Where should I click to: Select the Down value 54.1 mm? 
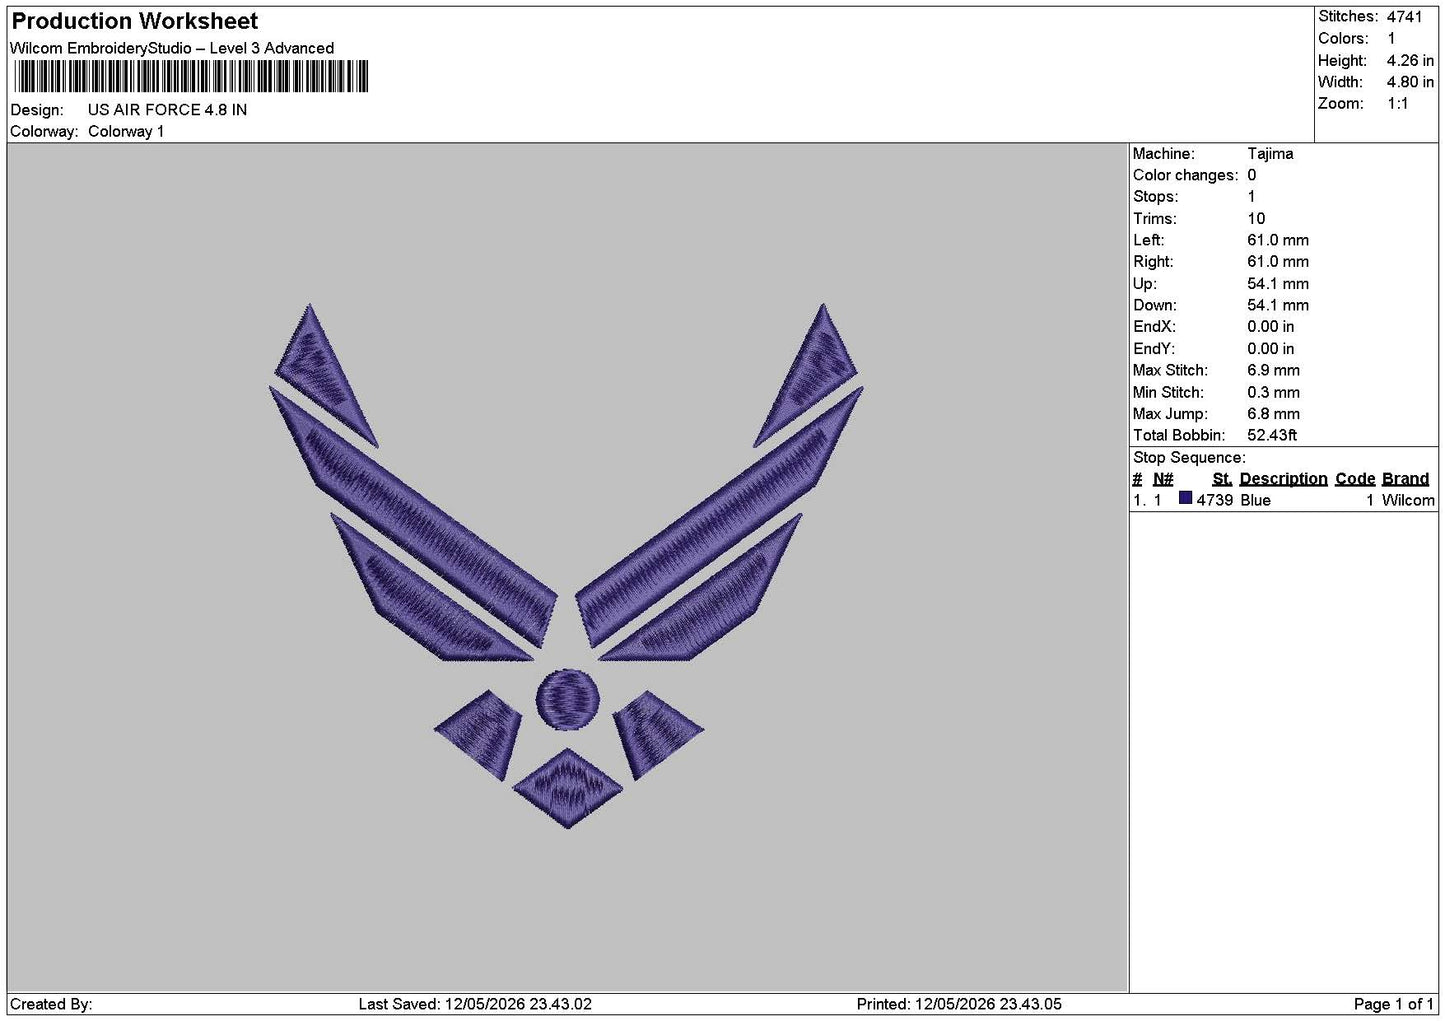[x=1278, y=305]
